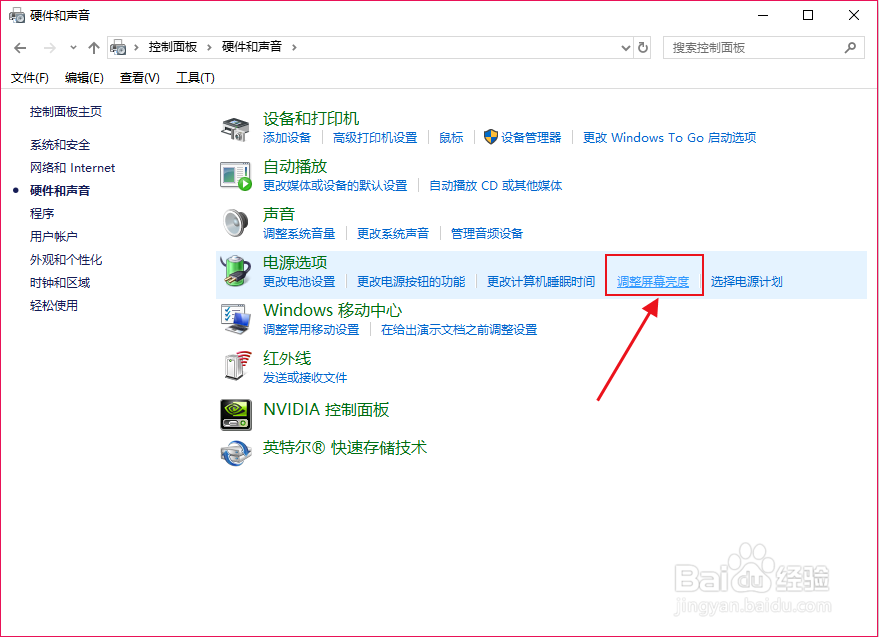Click the 英特尔快速存储技术 icon
The image size is (879, 637).
coord(235,451)
